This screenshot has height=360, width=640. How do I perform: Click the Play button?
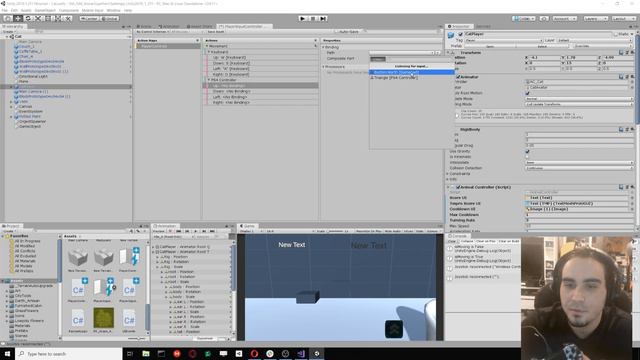(x=302, y=18)
